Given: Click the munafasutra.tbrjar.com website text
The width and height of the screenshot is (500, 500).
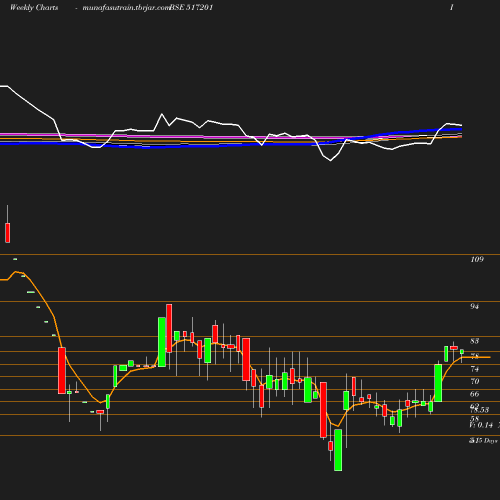Looking at the screenshot, I should pos(126,8).
